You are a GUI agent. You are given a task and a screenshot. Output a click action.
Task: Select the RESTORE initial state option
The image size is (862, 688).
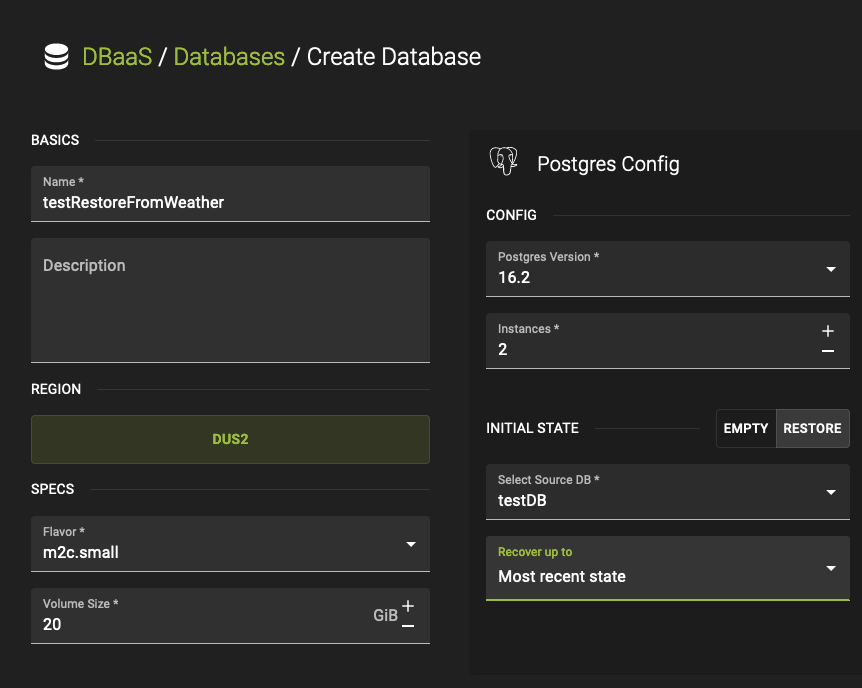[x=812, y=428]
